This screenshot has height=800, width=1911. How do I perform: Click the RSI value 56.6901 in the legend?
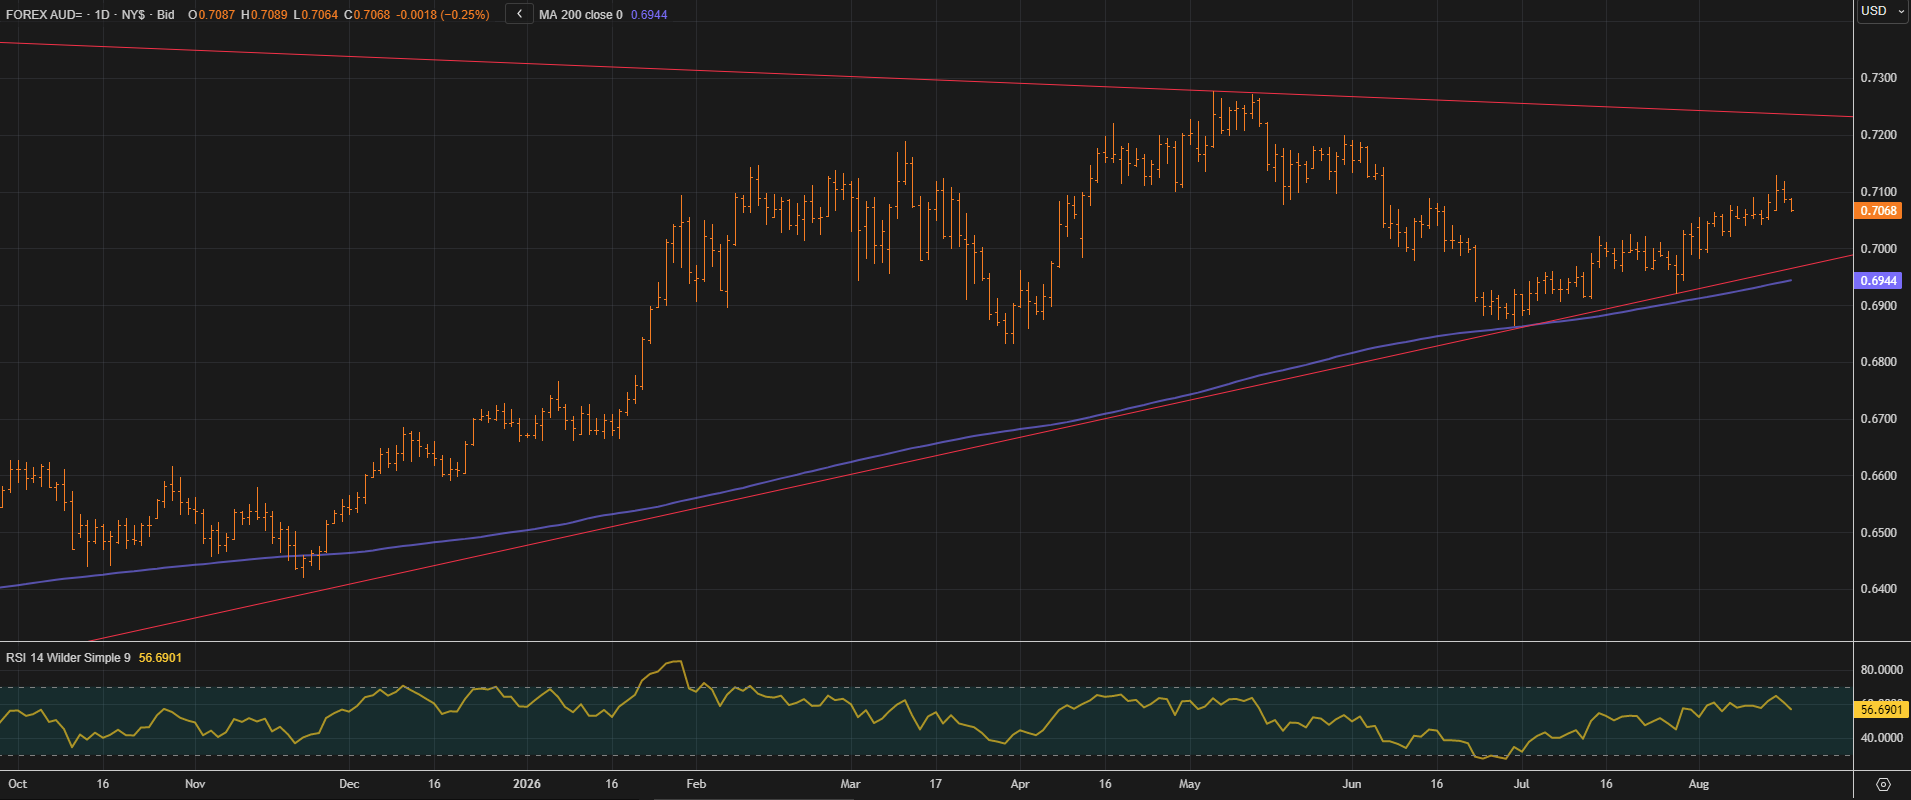click(x=160, y=658)
